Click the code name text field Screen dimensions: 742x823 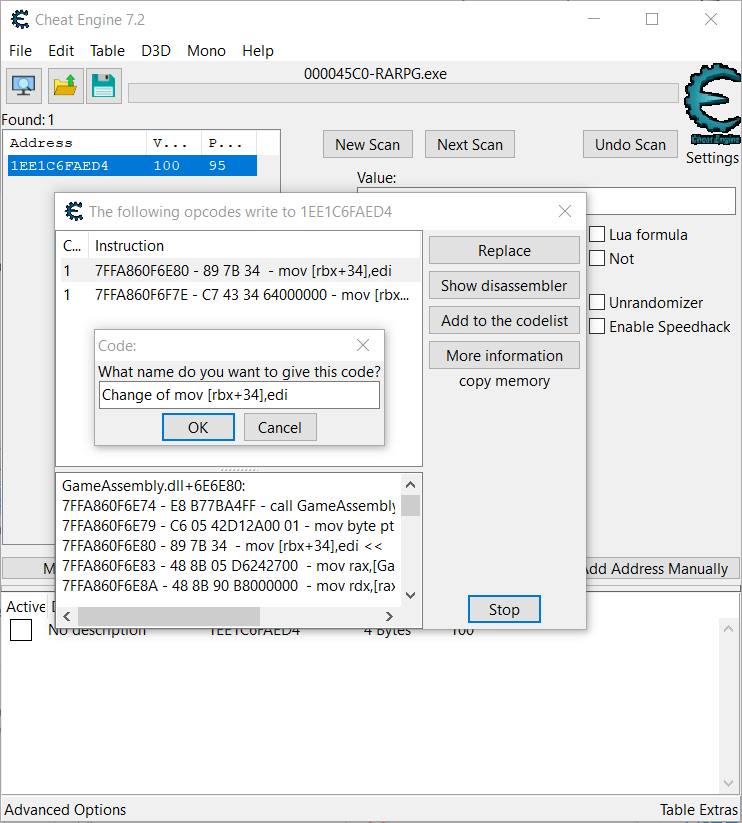pyautogui.click(x=239, y=395)
